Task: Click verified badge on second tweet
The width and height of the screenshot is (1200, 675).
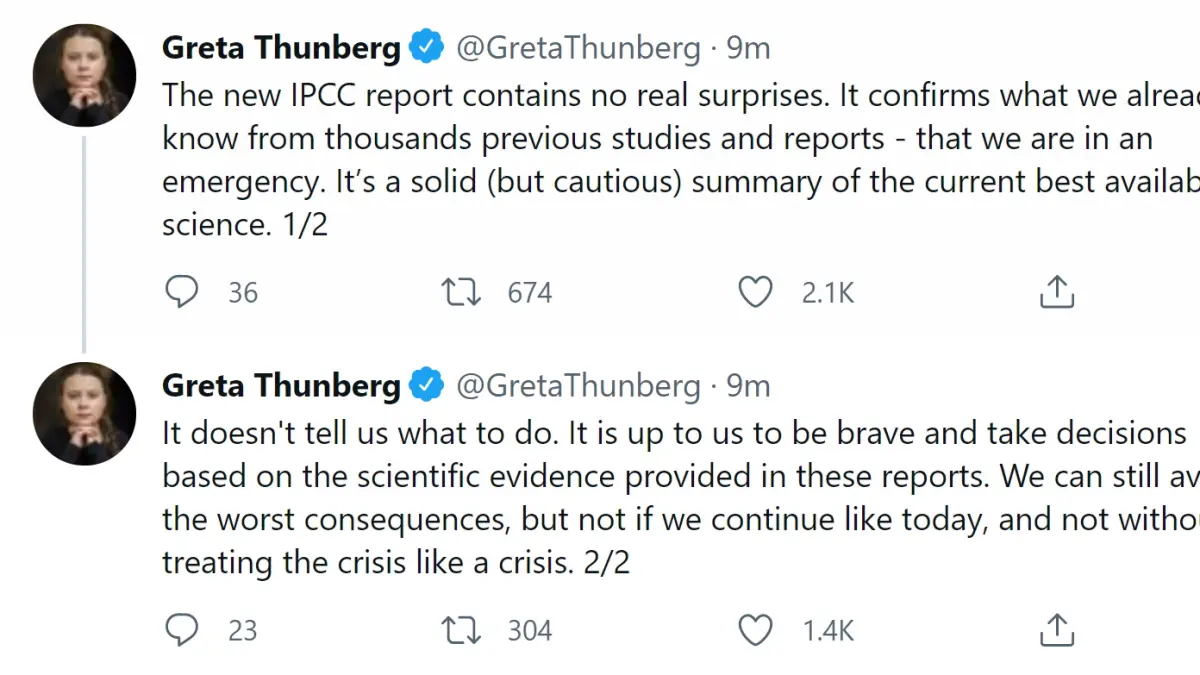Action: tap(428, 385)
